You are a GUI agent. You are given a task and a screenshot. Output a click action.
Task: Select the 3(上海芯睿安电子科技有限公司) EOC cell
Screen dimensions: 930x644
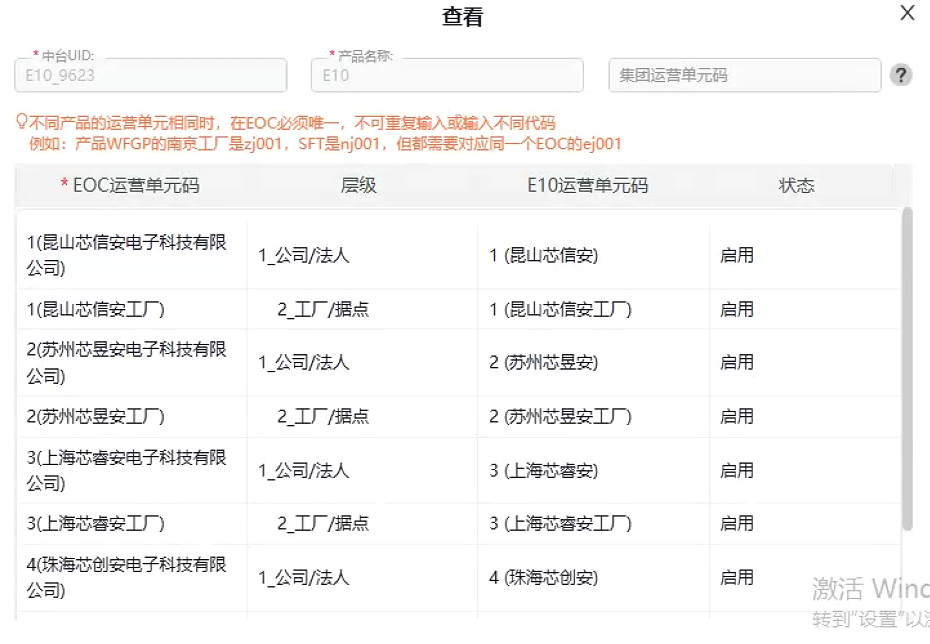[x=127, y=470]
